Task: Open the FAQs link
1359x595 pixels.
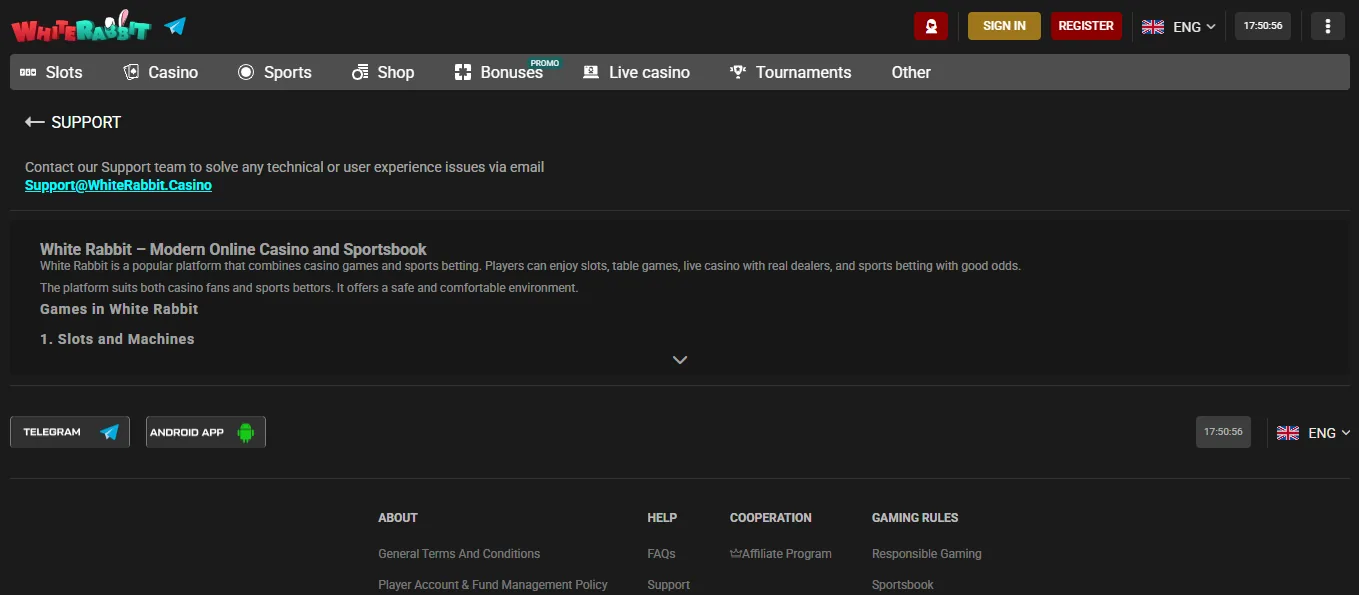Action: [661, 554]
